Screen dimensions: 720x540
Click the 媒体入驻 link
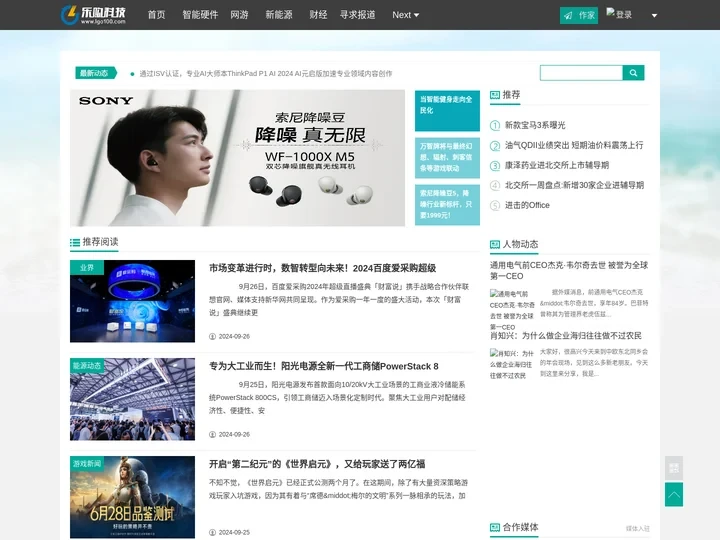(637, 529)
